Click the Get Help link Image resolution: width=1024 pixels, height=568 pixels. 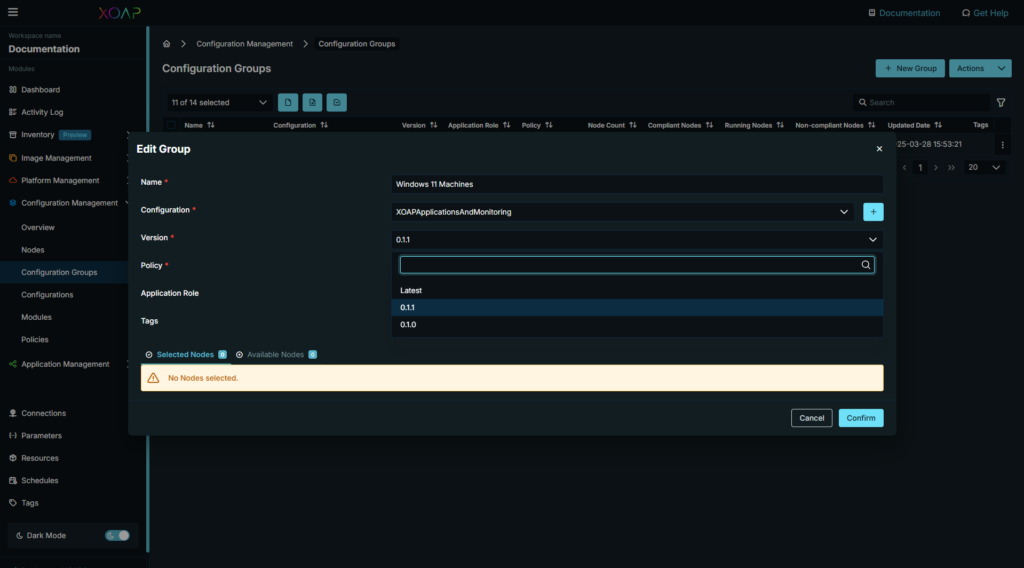tap(984, 13)
